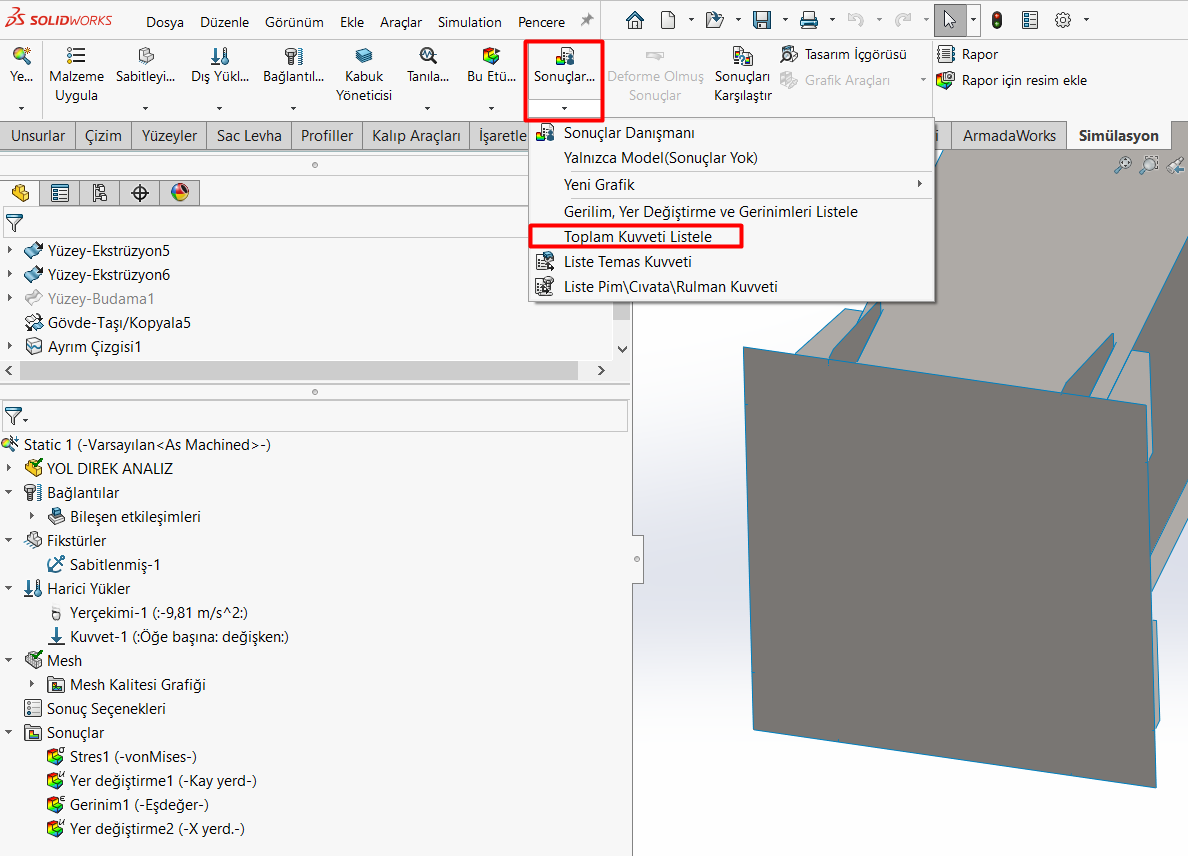Expand Mesh Kalitesi Grafiği node
1188x856 pixels.
click(x=32, y=684)
